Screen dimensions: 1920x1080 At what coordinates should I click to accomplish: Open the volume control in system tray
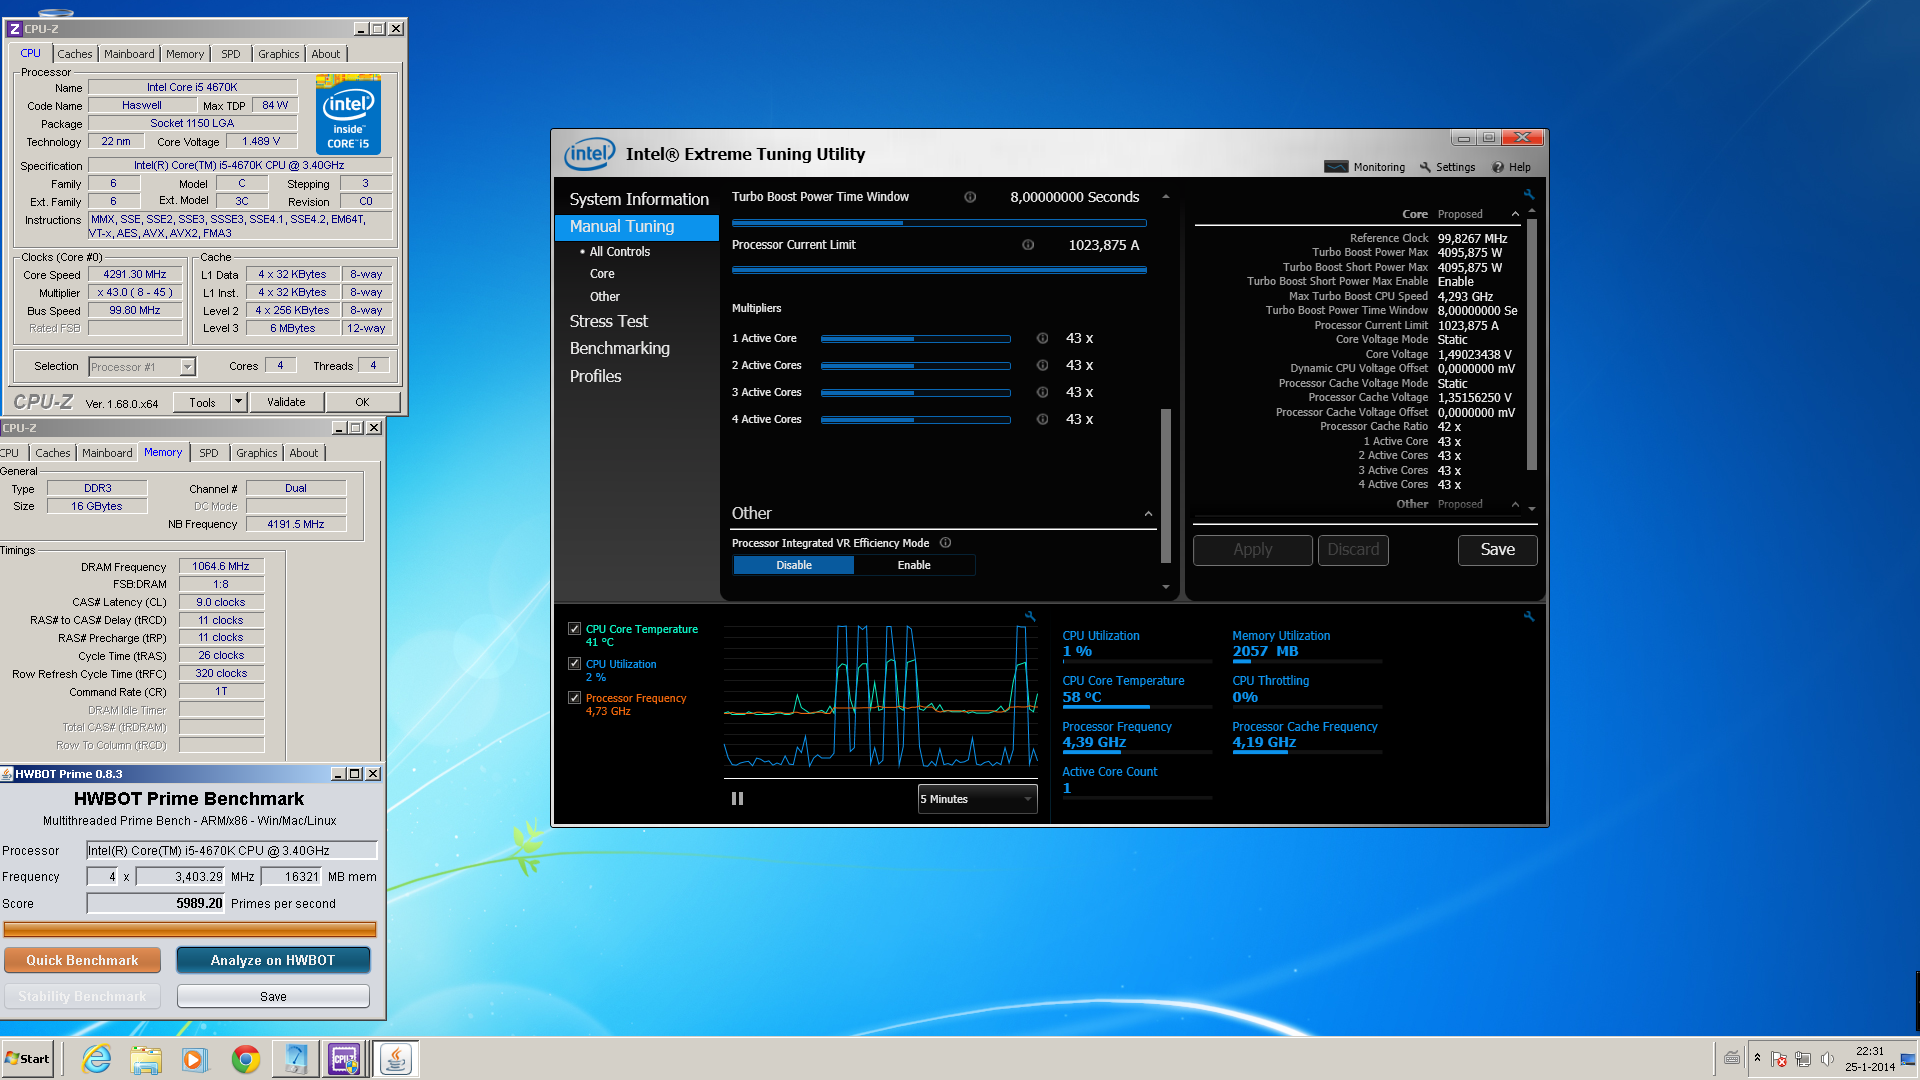point(1827,1059)
